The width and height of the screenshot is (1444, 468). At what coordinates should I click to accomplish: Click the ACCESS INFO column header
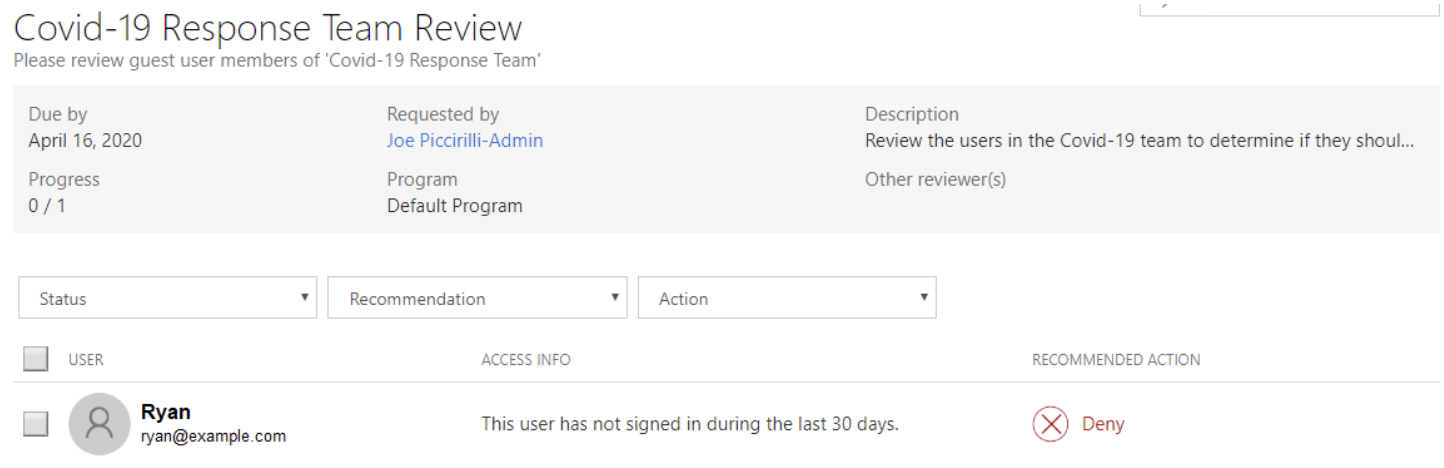tap(526, 360)
